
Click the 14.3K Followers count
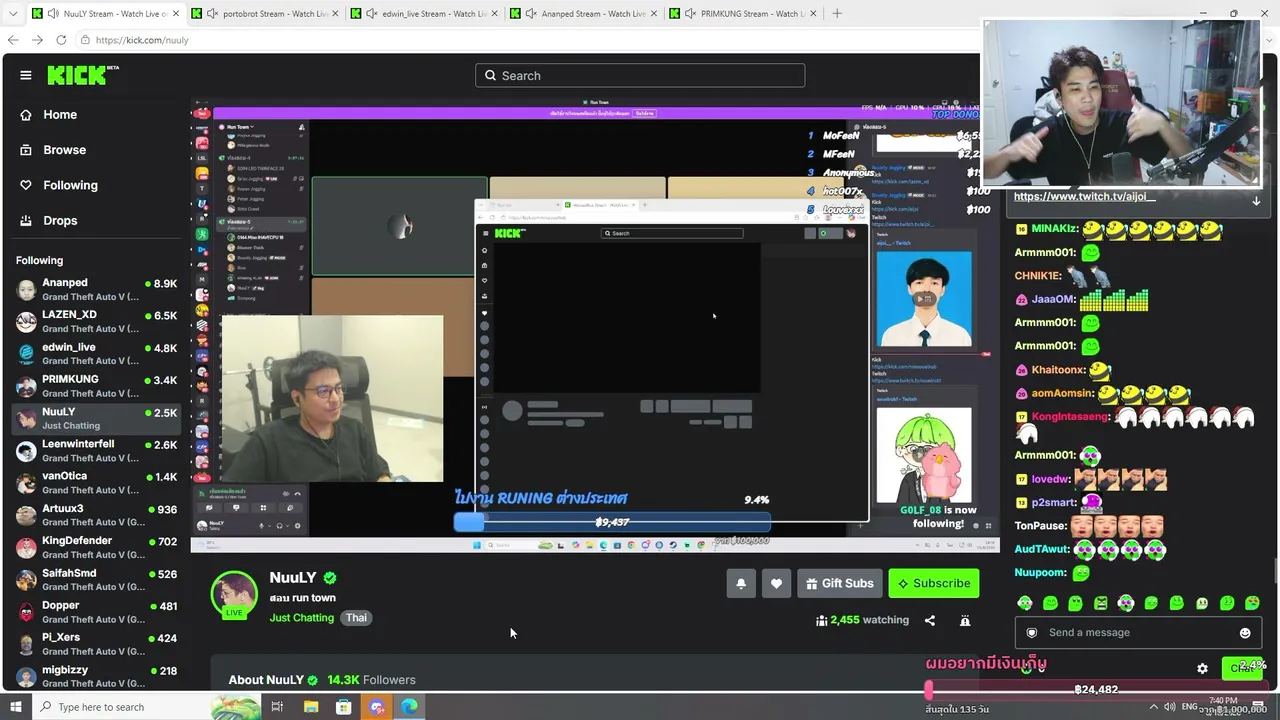[x=371, y=680]
